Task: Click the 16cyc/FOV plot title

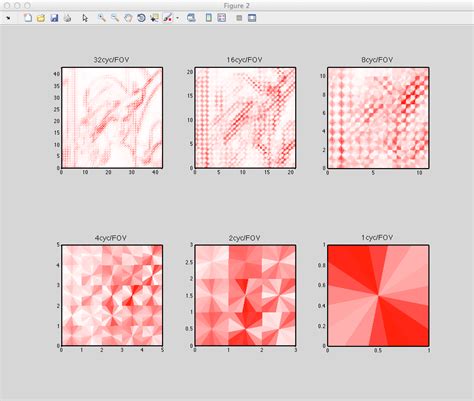Action: (x=244, y=60)
